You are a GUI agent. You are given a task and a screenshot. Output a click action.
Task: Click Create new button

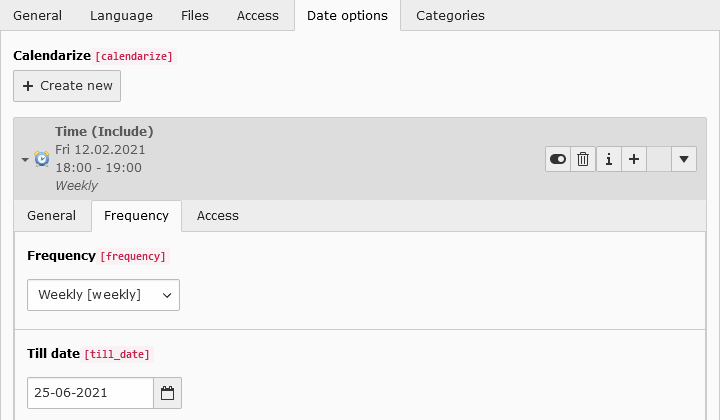tap(67, 86)
